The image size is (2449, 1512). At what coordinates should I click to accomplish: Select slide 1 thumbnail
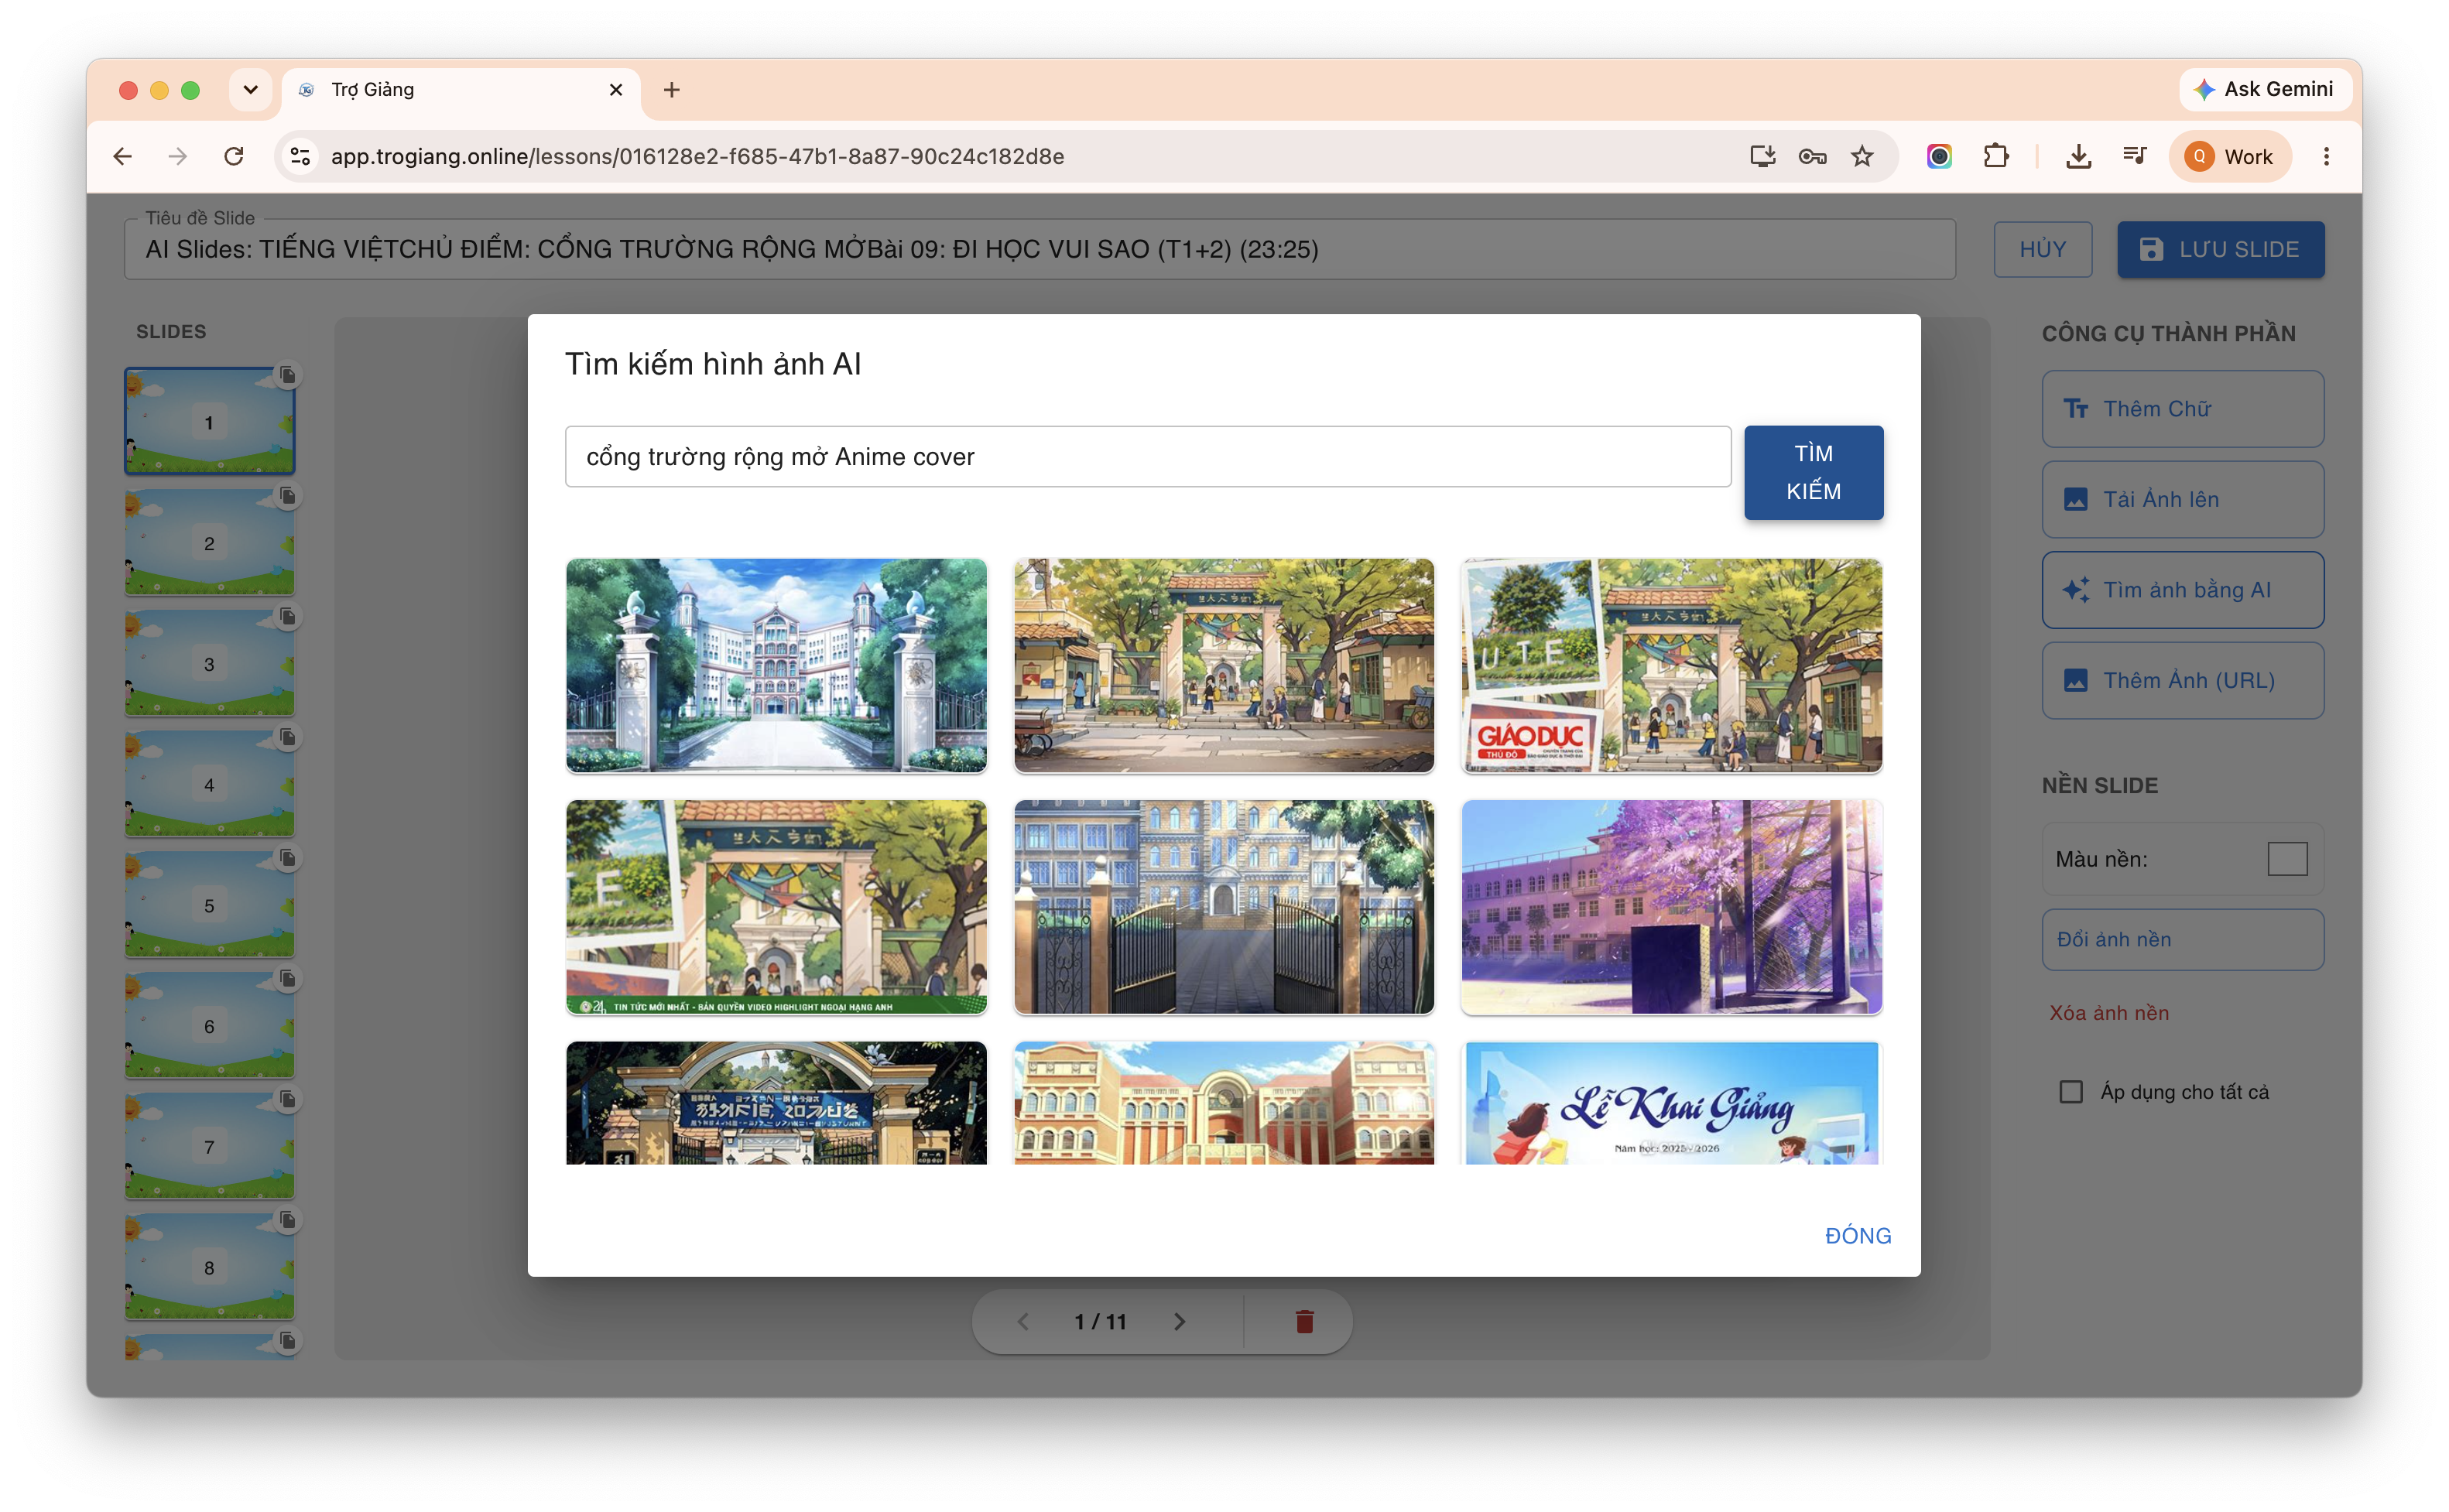209,421
